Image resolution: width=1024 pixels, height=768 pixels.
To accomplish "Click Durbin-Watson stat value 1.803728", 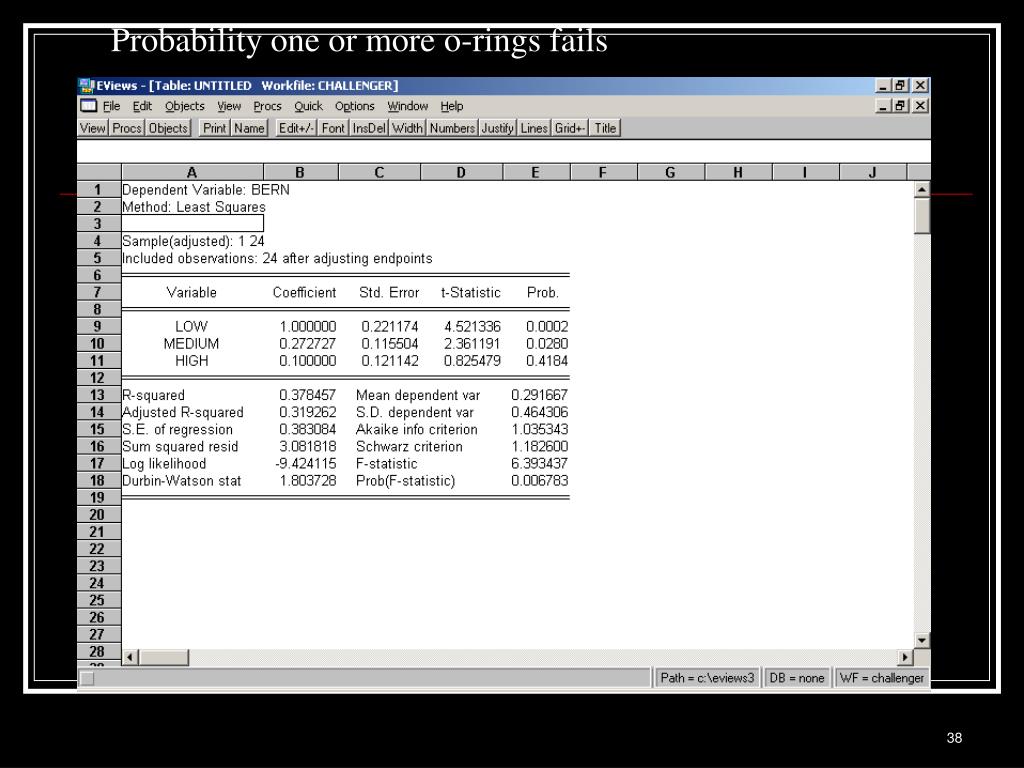I will tap(308, 481).
